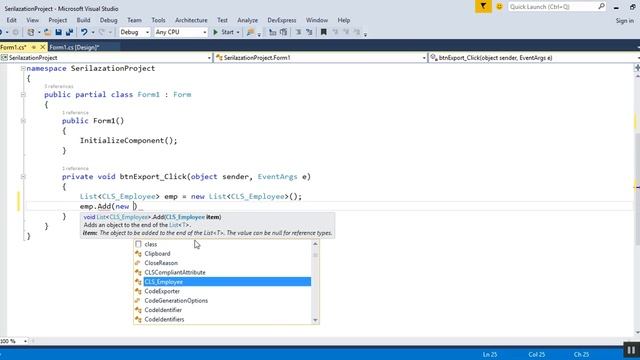Click the increase indent toolbar icon
This screenshot has width=640, height=360.
[x=309, y=32]
